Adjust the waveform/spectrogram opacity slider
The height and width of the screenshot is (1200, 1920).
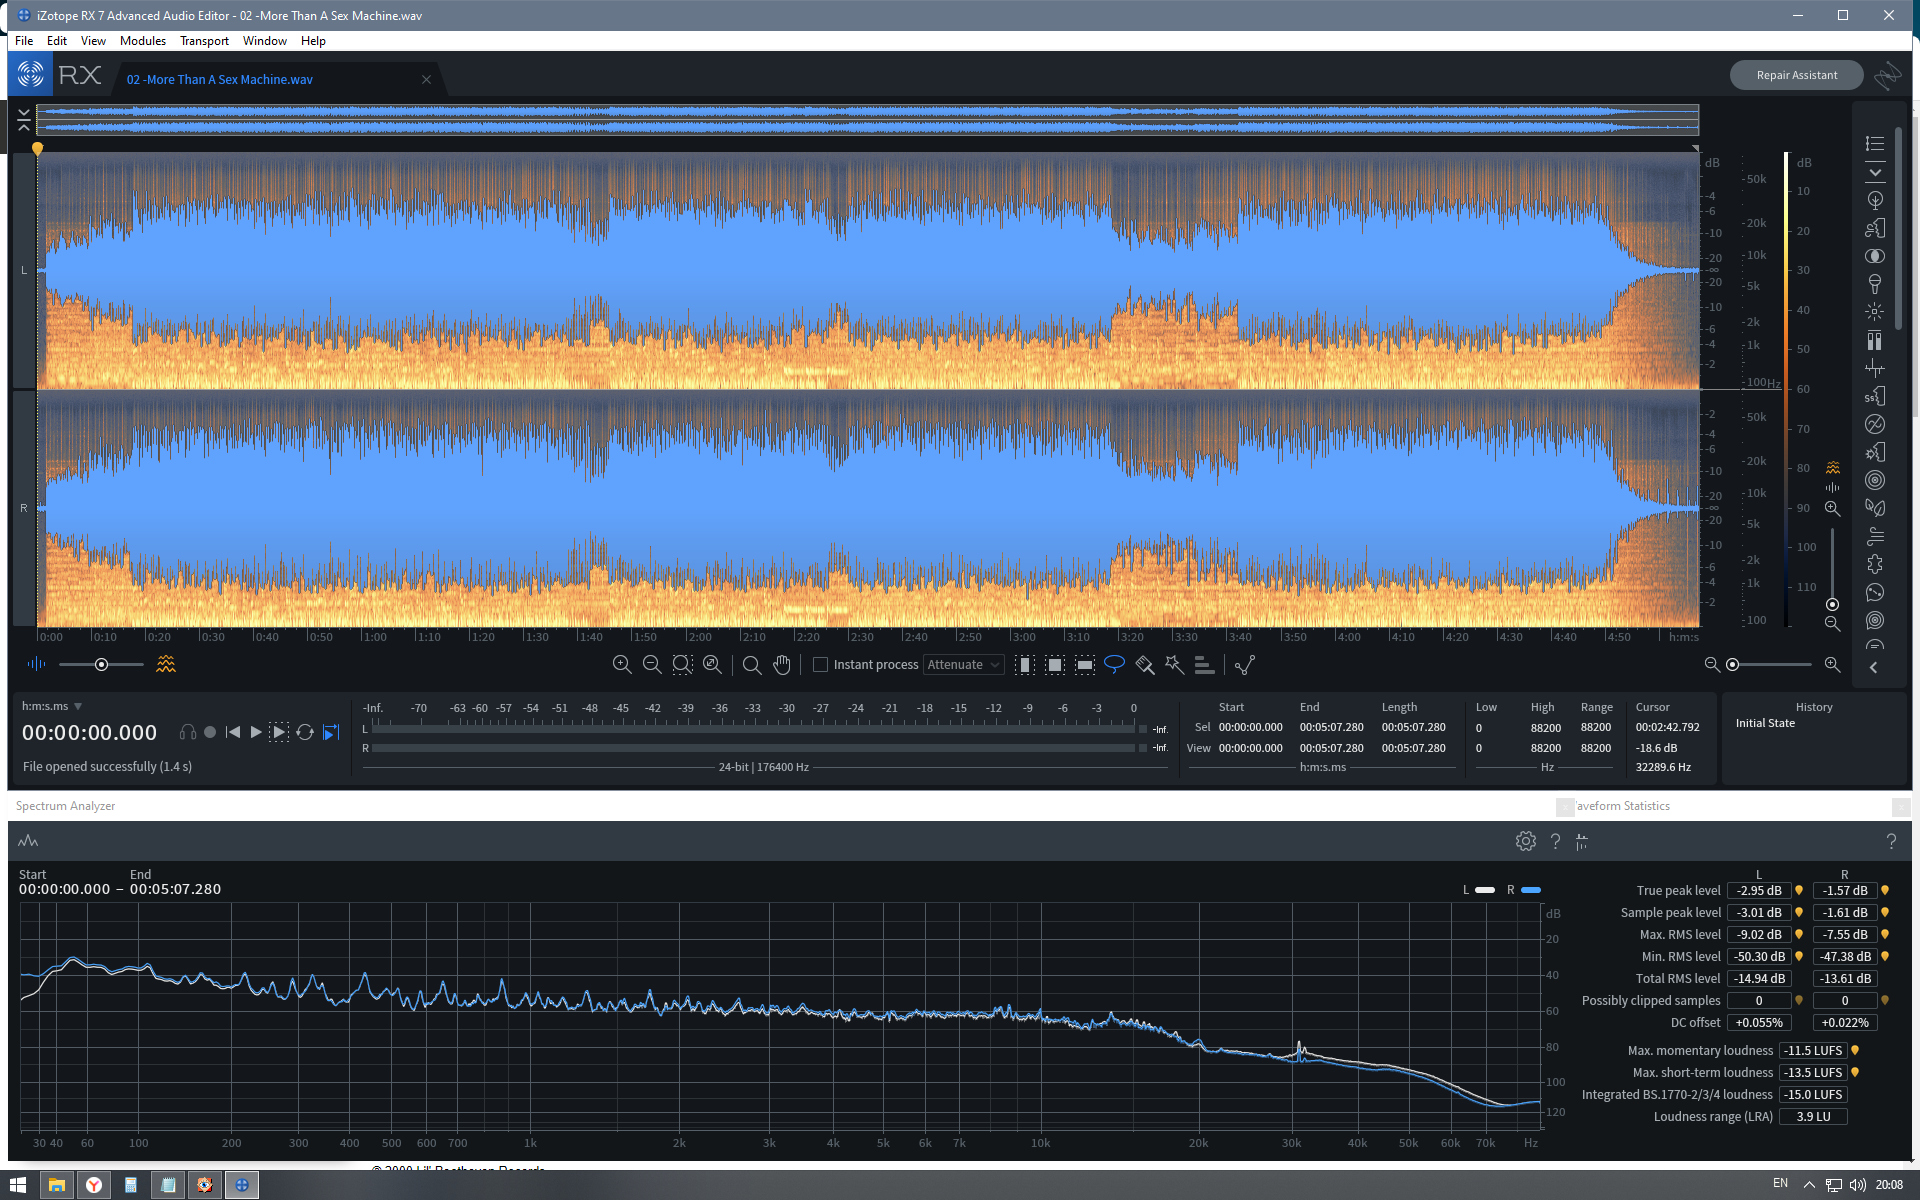(x=101, y=664)
